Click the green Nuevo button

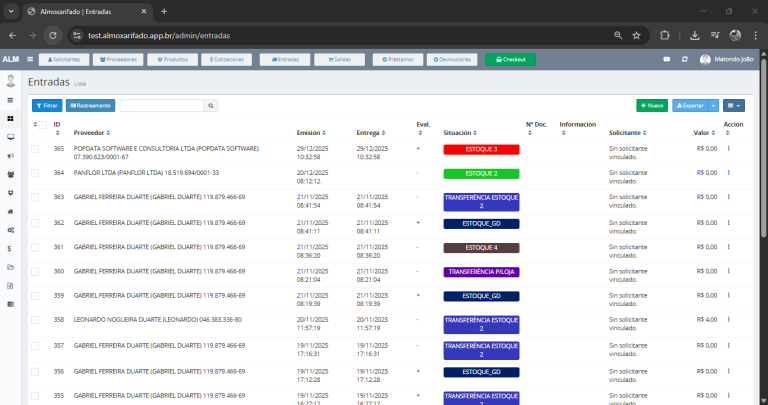coord(652,105)
